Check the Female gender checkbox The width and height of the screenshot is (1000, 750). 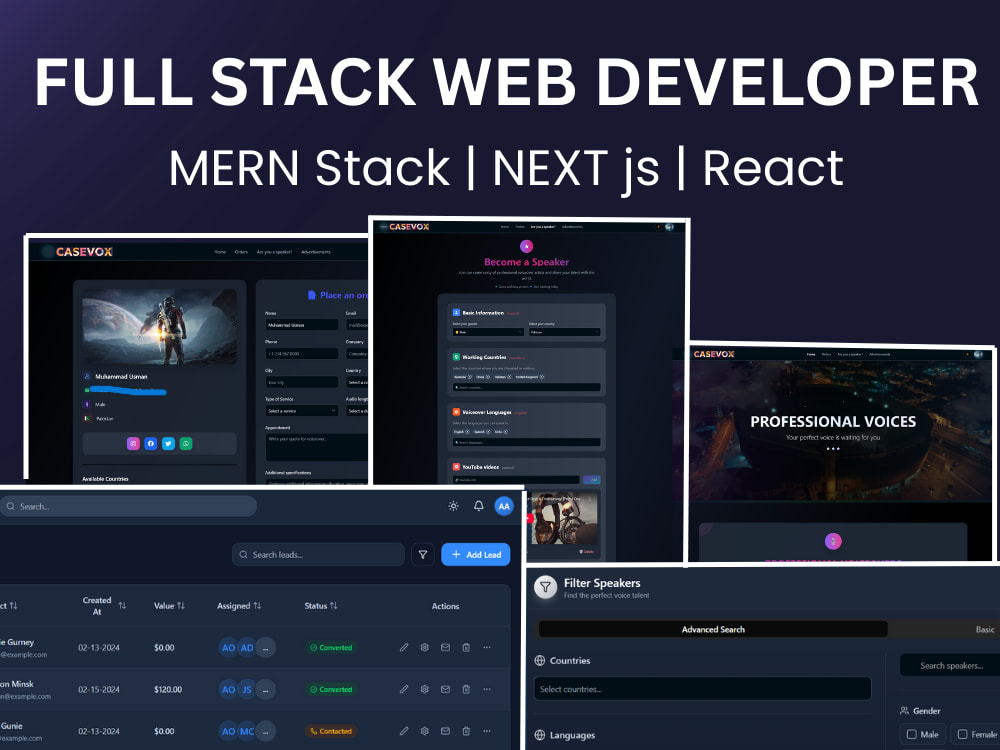pos(962,734)
